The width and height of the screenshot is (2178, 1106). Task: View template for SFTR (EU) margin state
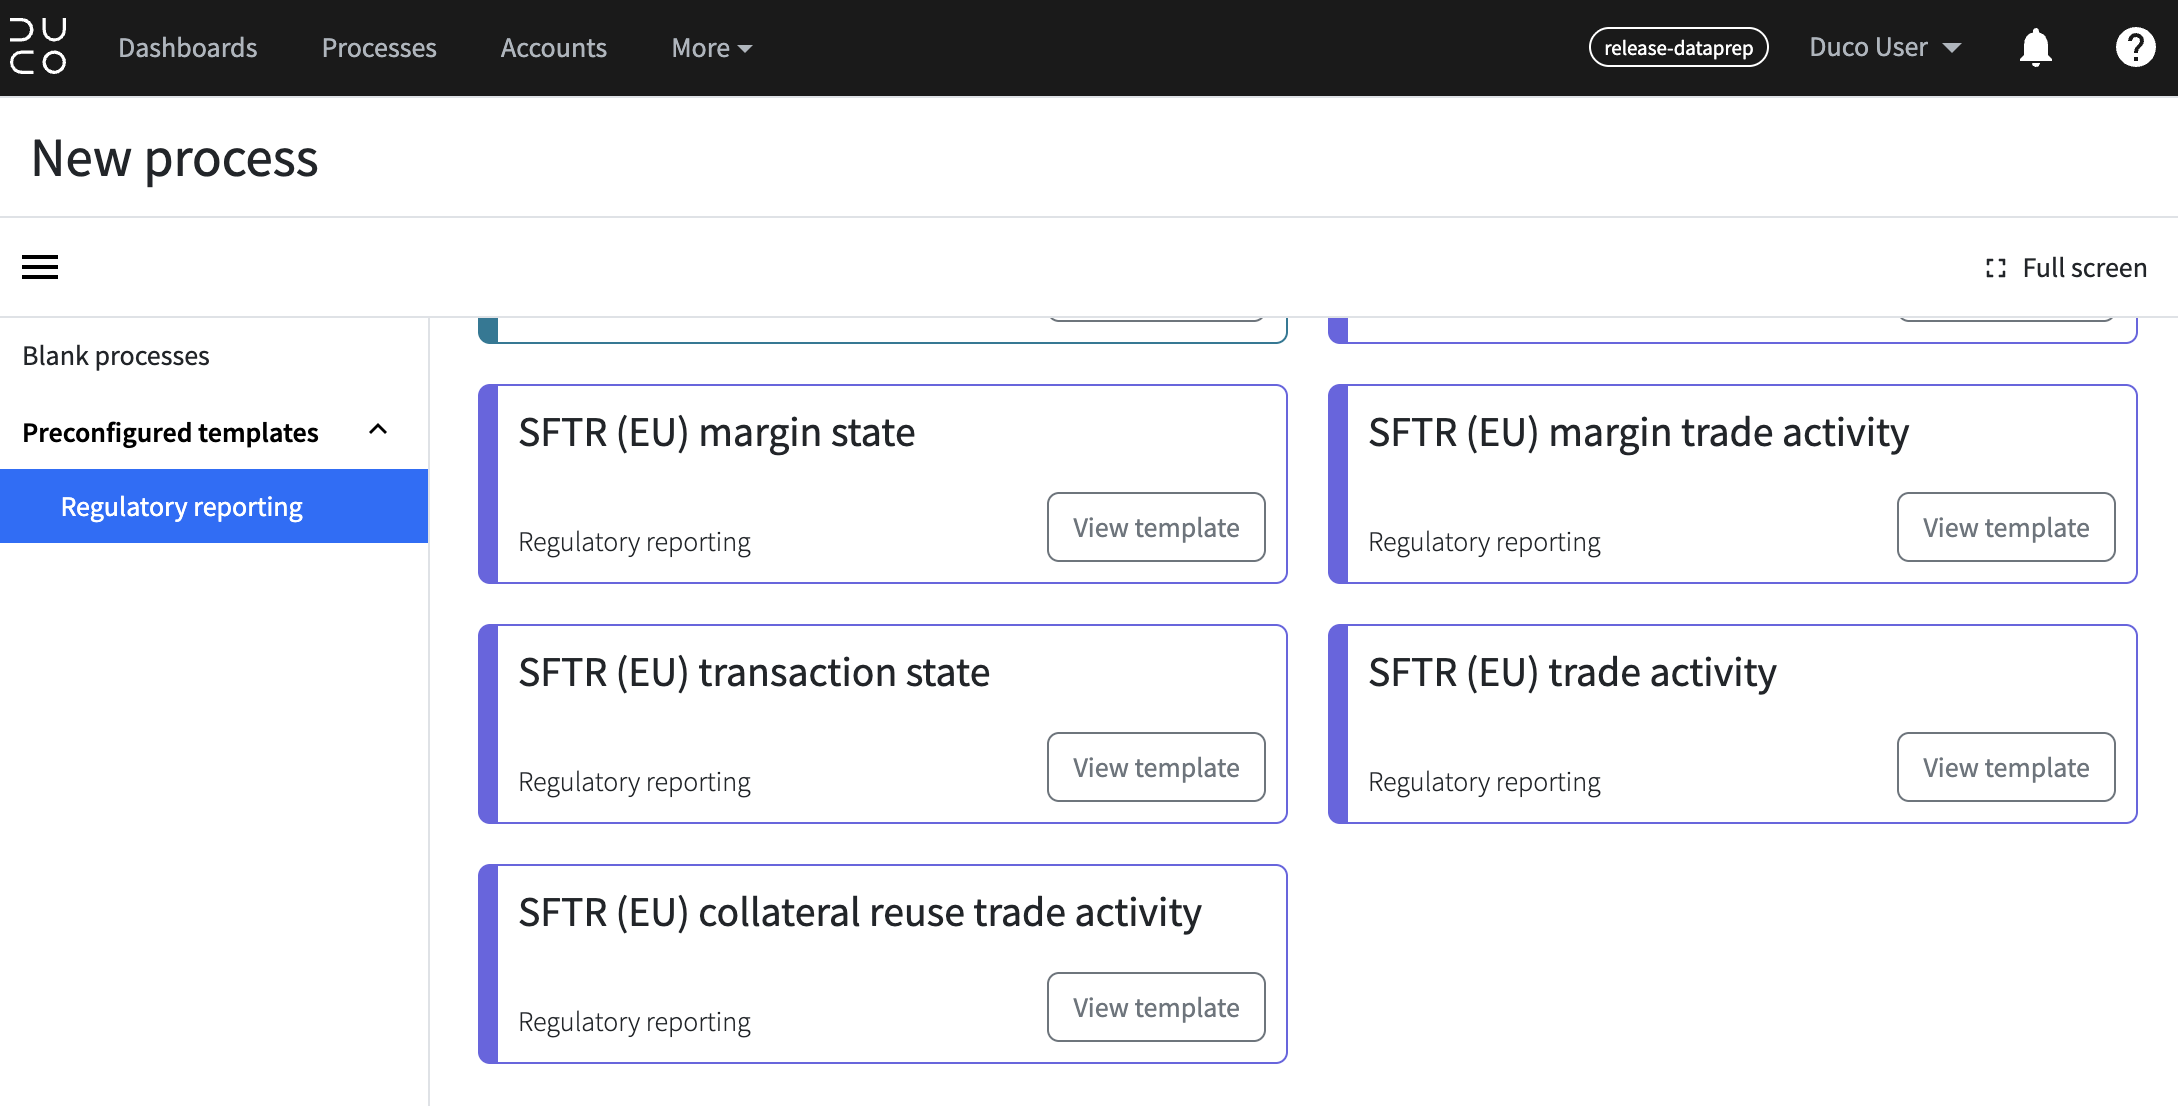(x=1156, y=527)
